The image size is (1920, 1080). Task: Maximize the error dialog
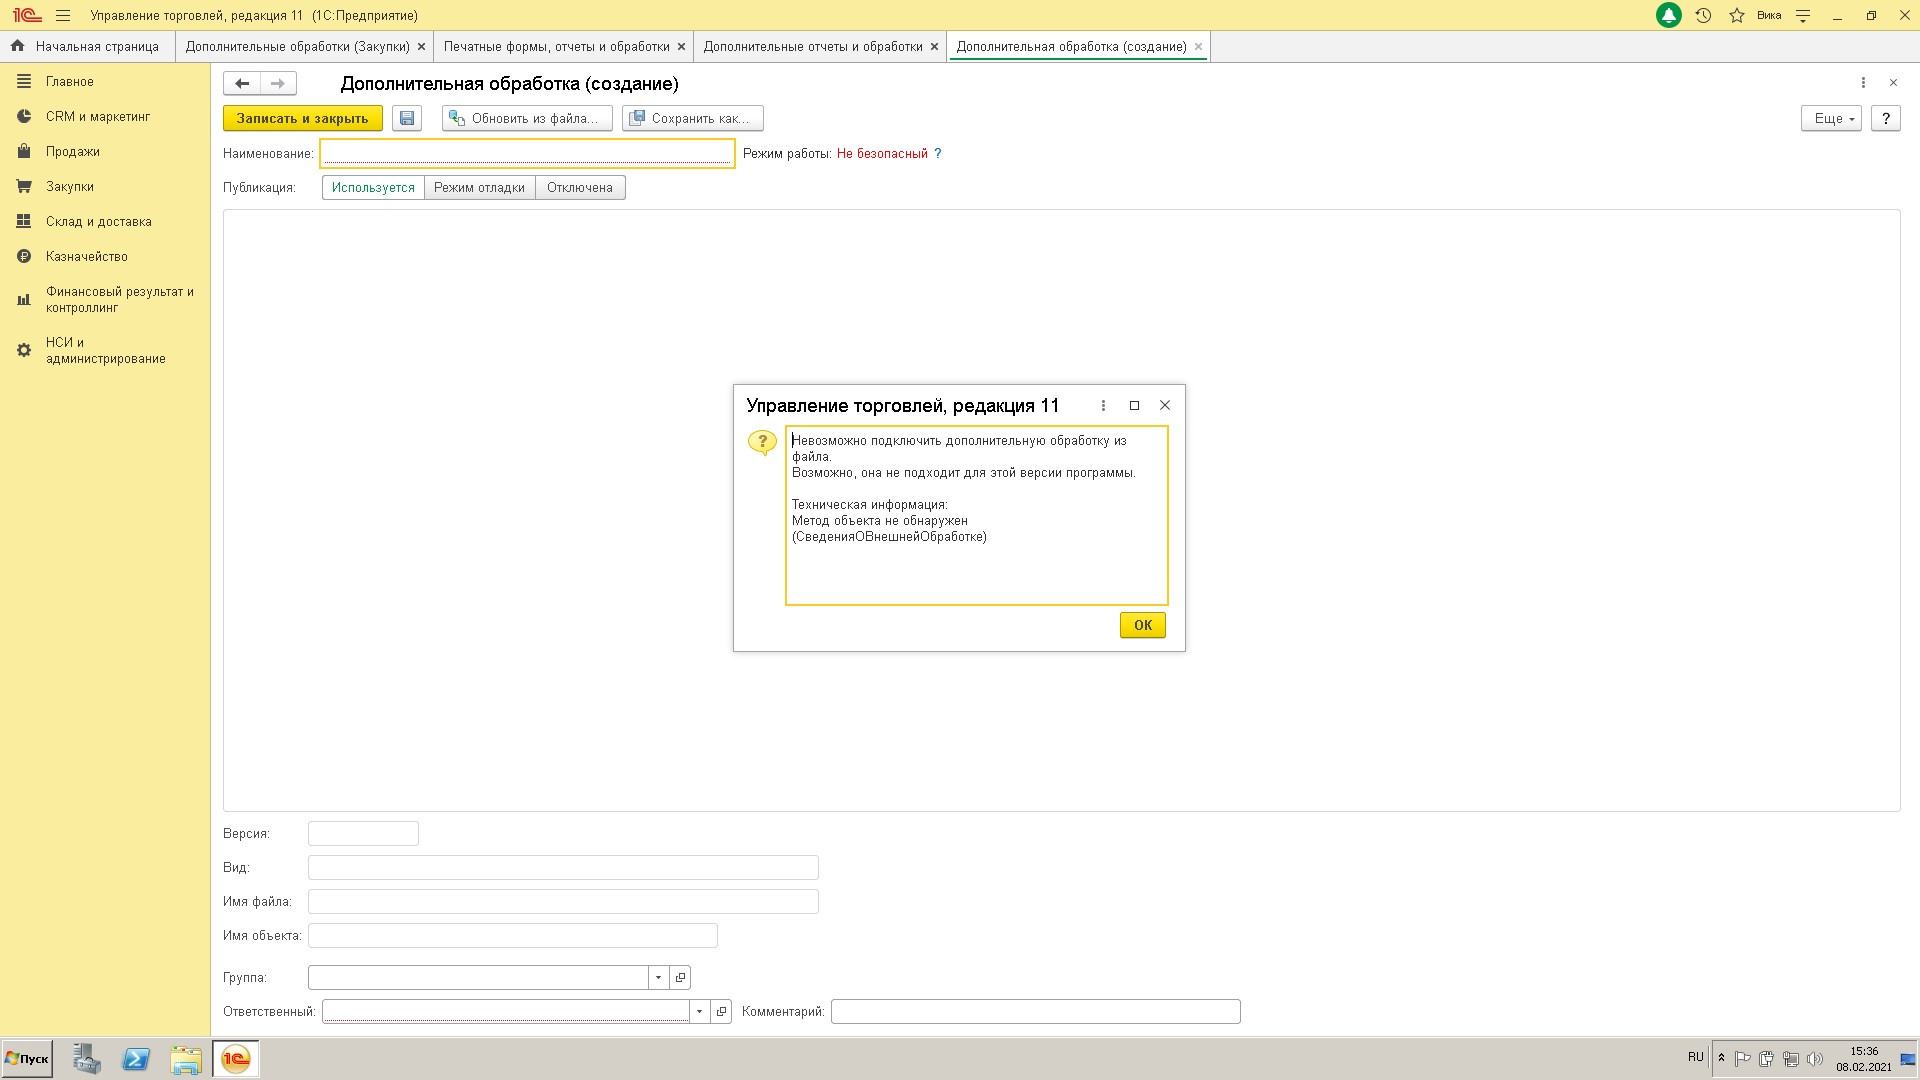(1134, 405)
